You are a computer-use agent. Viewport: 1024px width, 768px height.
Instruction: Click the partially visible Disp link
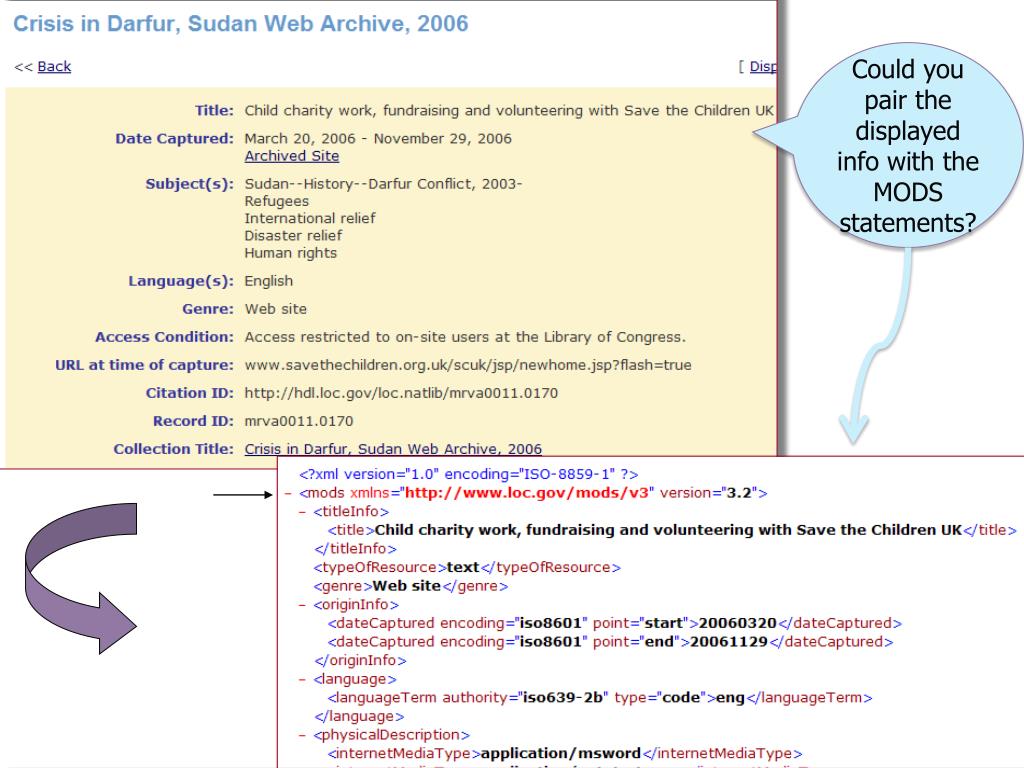click(x=763, y=67)
